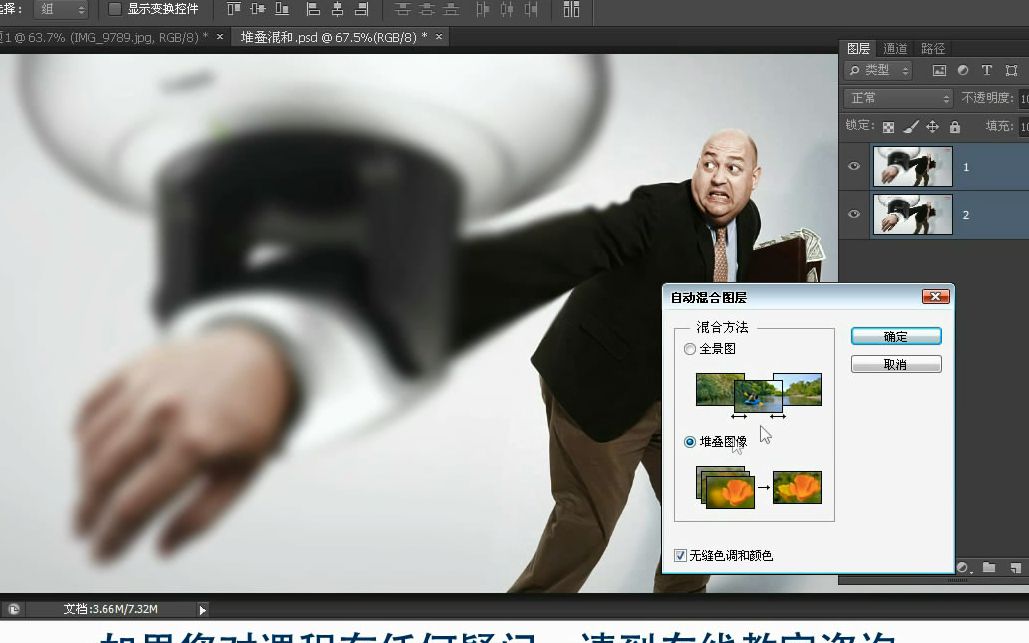Click the type layer filter T icon
The width and height of the screenshot is (1029, 643).
point(986,70)
